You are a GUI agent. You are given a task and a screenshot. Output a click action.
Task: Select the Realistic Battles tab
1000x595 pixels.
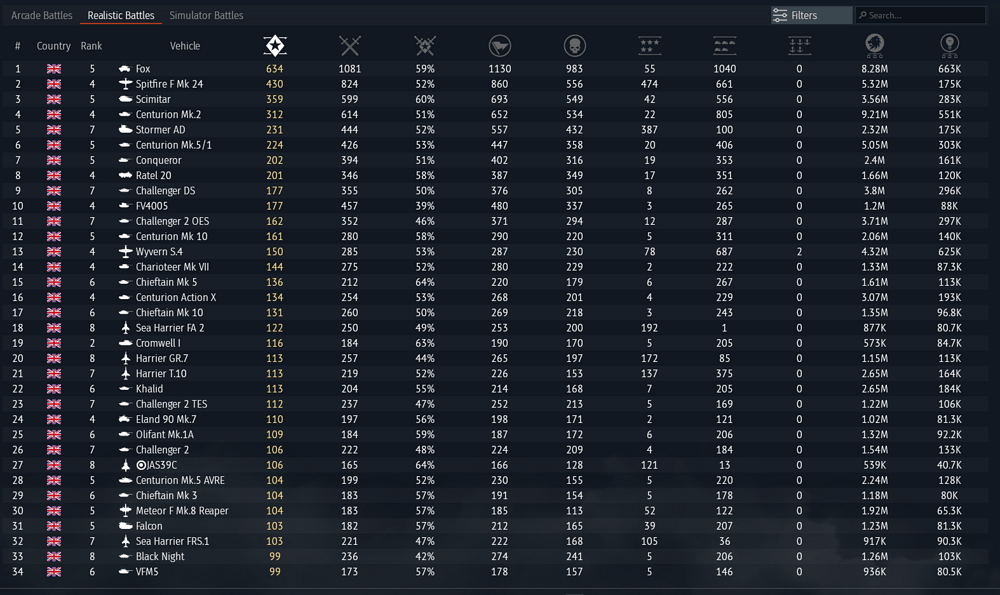(120, 16)
